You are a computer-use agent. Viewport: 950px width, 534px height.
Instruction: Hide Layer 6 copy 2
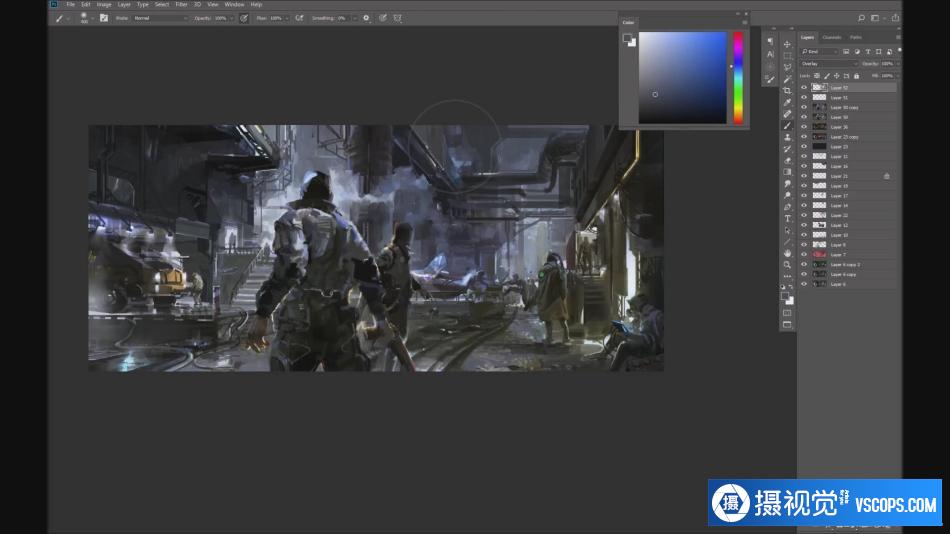tap(804, 264)
